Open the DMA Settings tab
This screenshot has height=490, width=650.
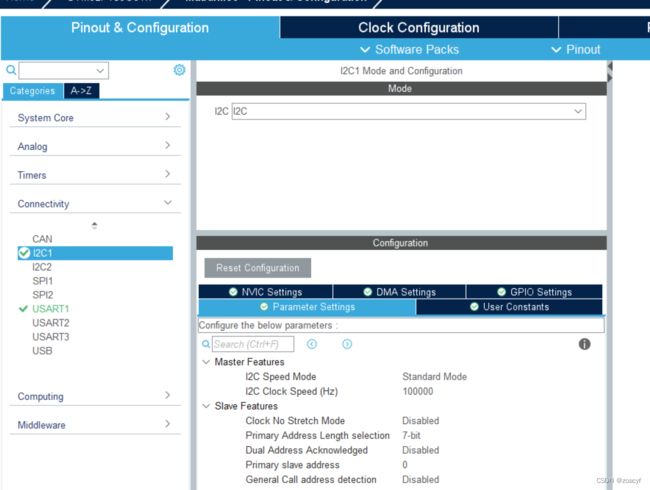(x=399, y=292)
